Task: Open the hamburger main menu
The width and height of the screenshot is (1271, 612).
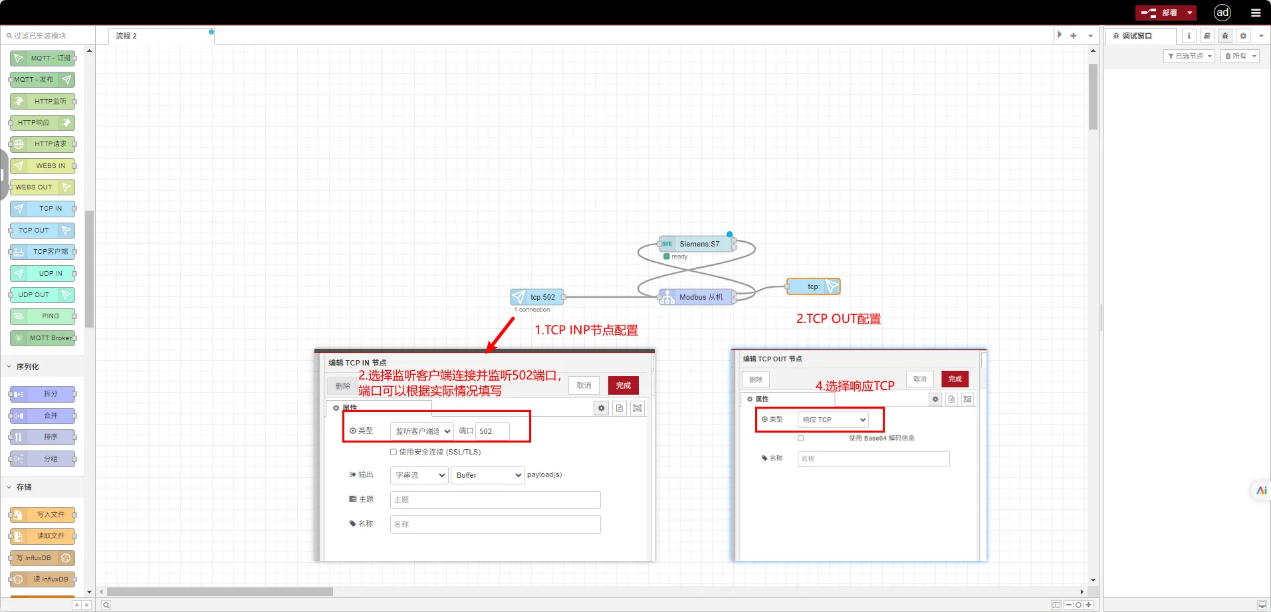Action: click(x=1256, y=13)
